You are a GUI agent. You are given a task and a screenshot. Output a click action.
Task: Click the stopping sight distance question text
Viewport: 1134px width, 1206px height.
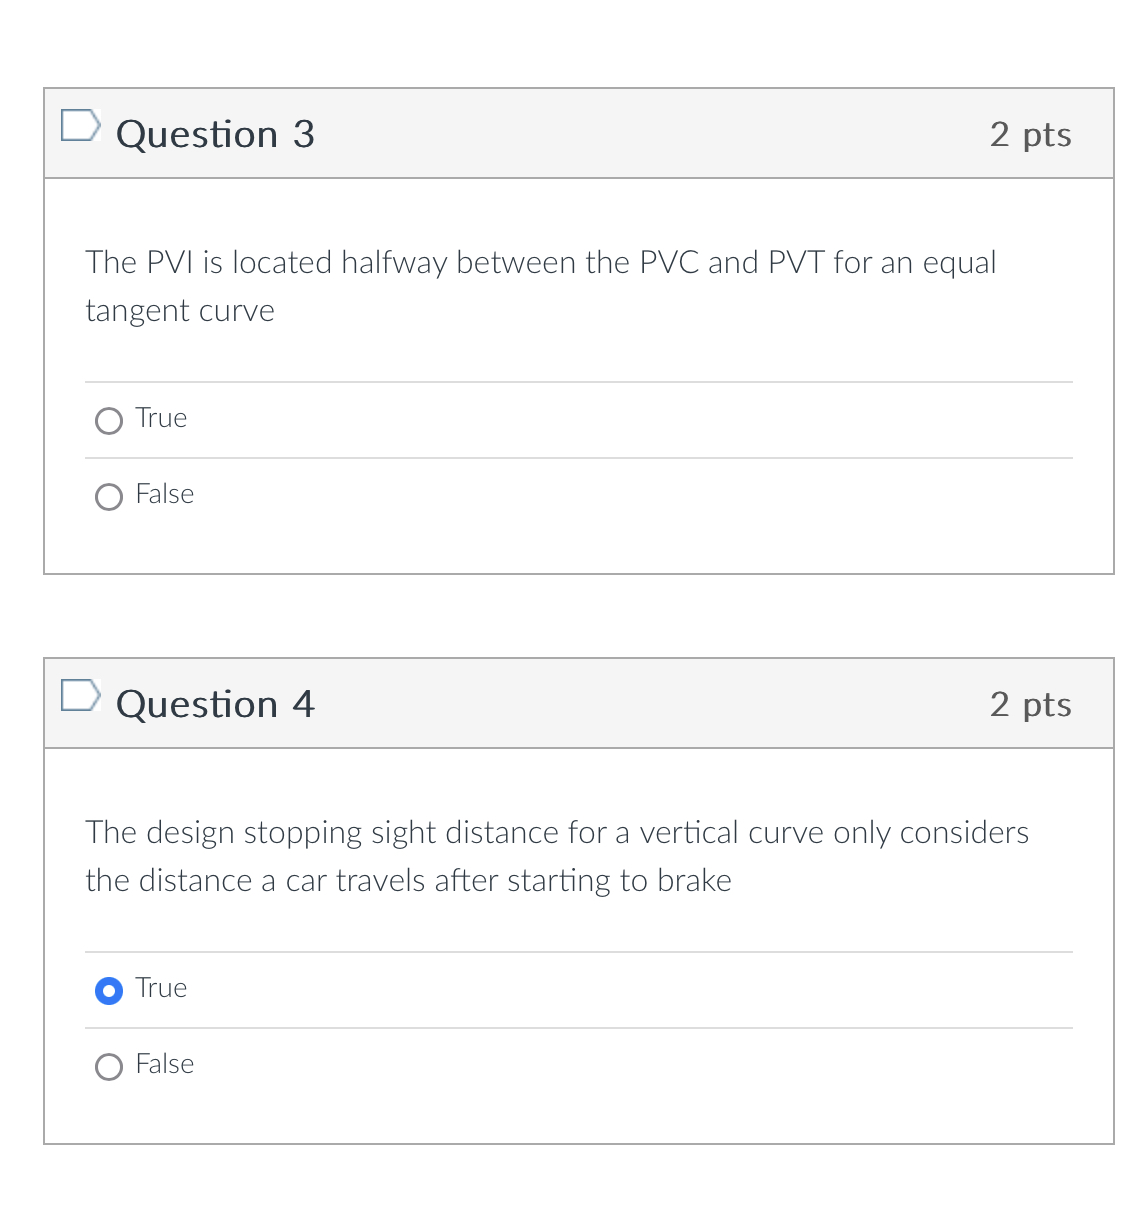(556, 856)
